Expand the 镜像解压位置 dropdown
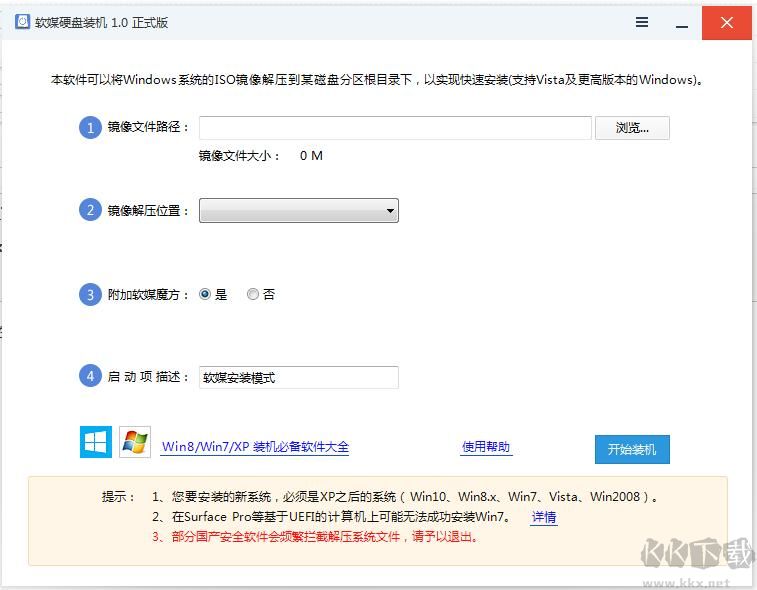The width and height of the screenshot is (757, 590). pyautogui.click(x=299, y=211)
